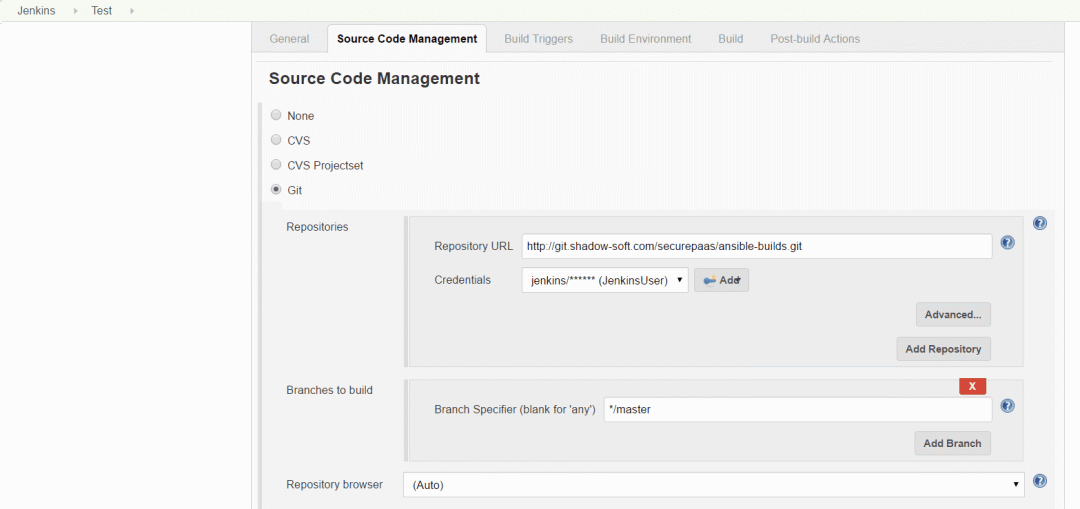
Task: Select the Git radio button
Action: click(276, 189)
